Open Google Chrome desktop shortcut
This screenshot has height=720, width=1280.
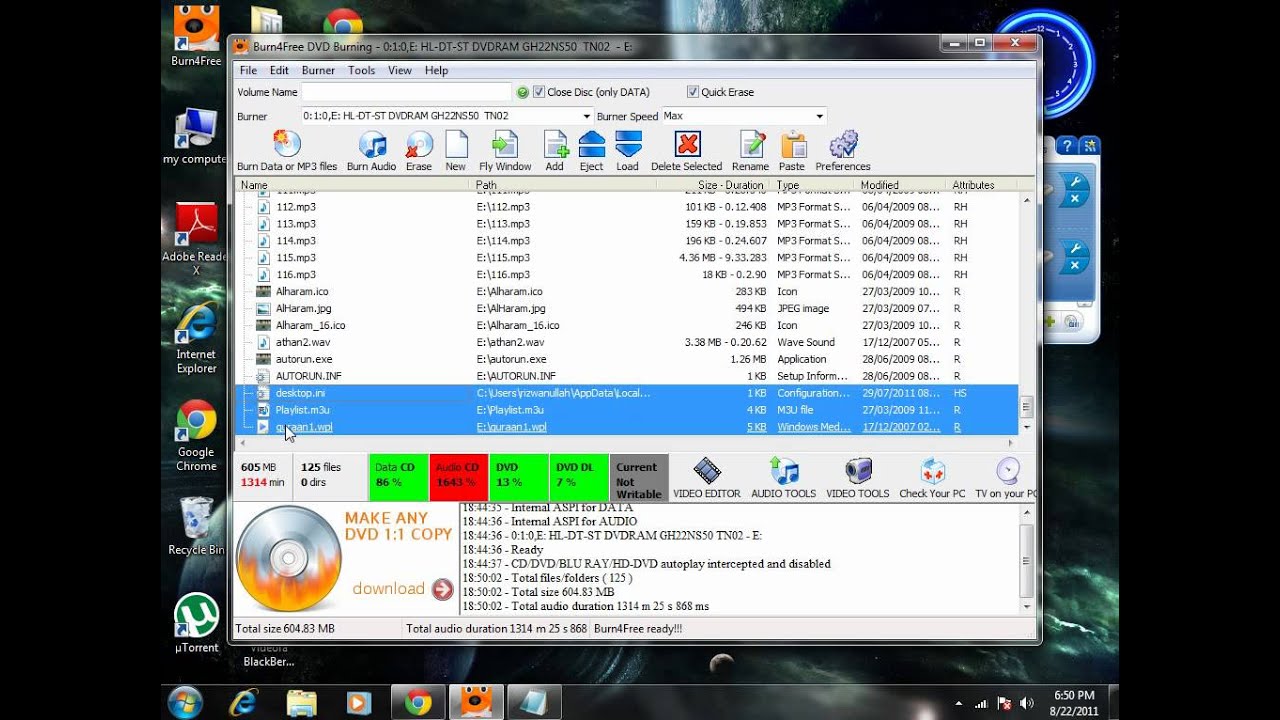[196, 436]
